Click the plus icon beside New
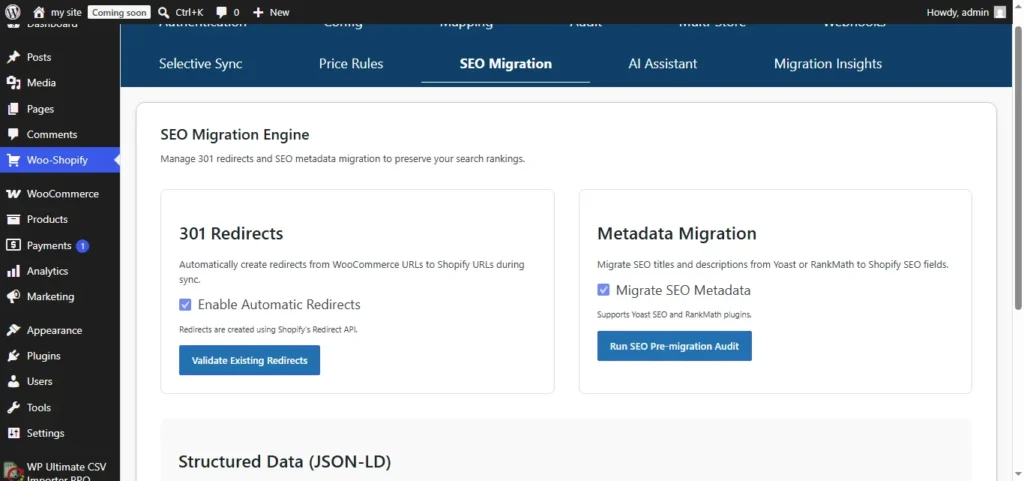1024x481 pixels. (258, 12)
